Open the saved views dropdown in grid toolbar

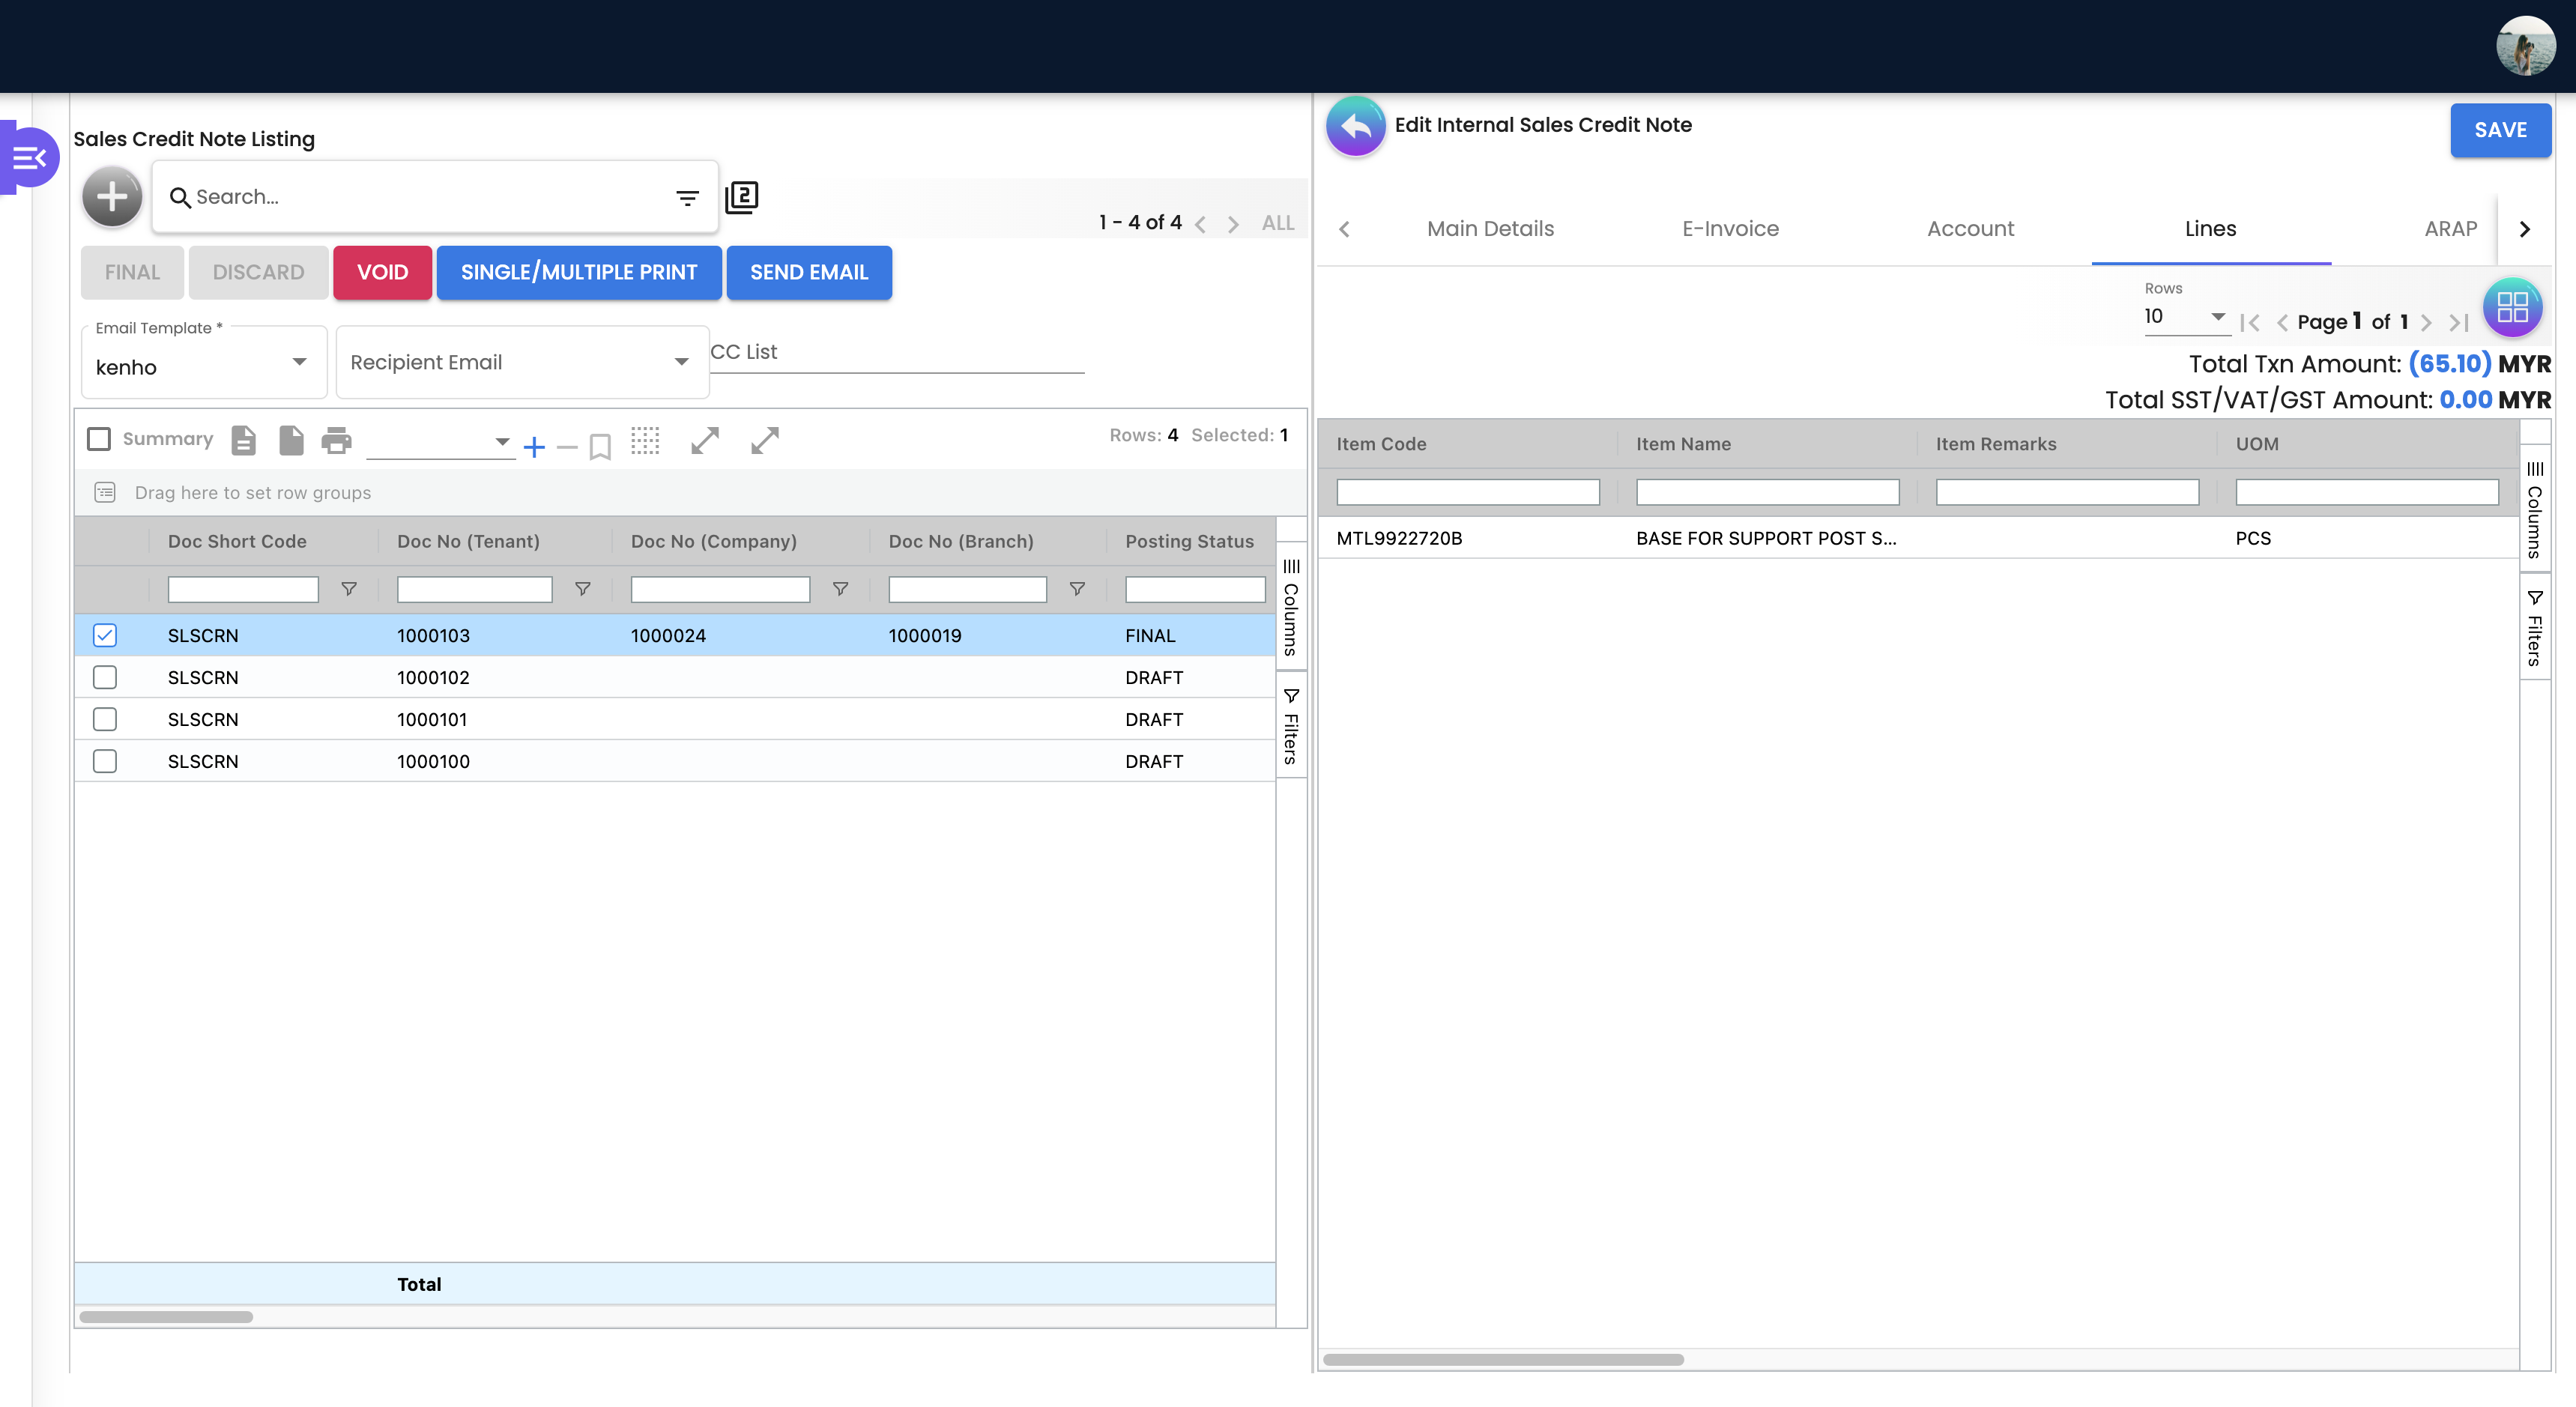tap(441, 441)
